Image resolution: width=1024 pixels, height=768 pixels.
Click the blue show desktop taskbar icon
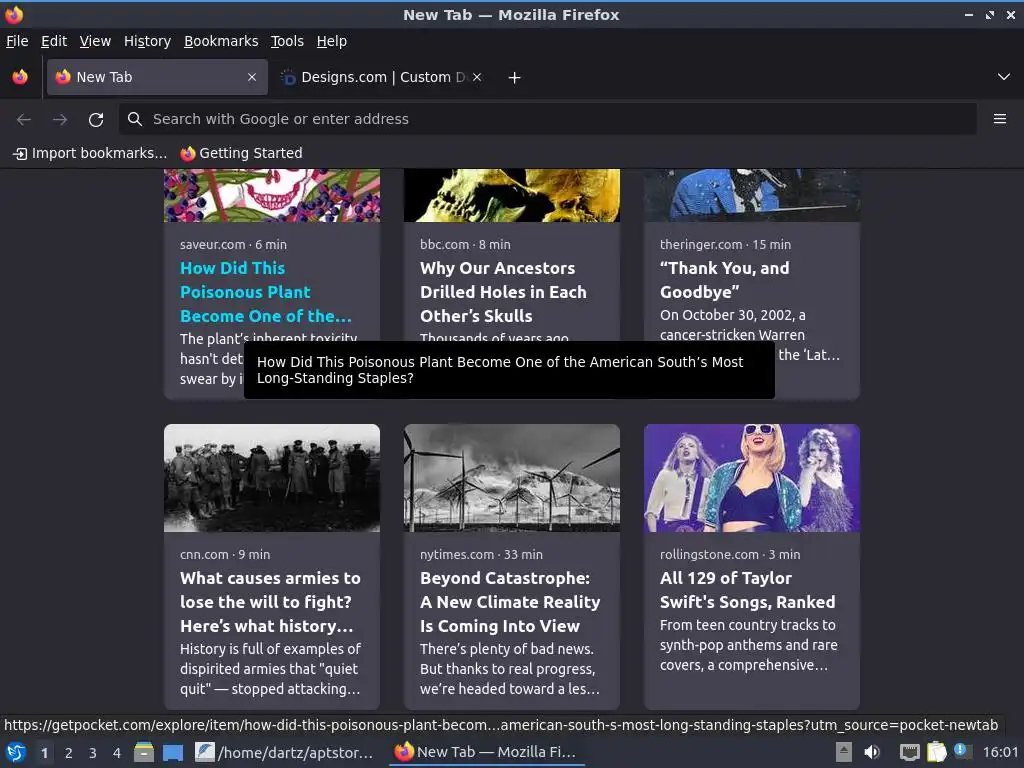[173, 753]
